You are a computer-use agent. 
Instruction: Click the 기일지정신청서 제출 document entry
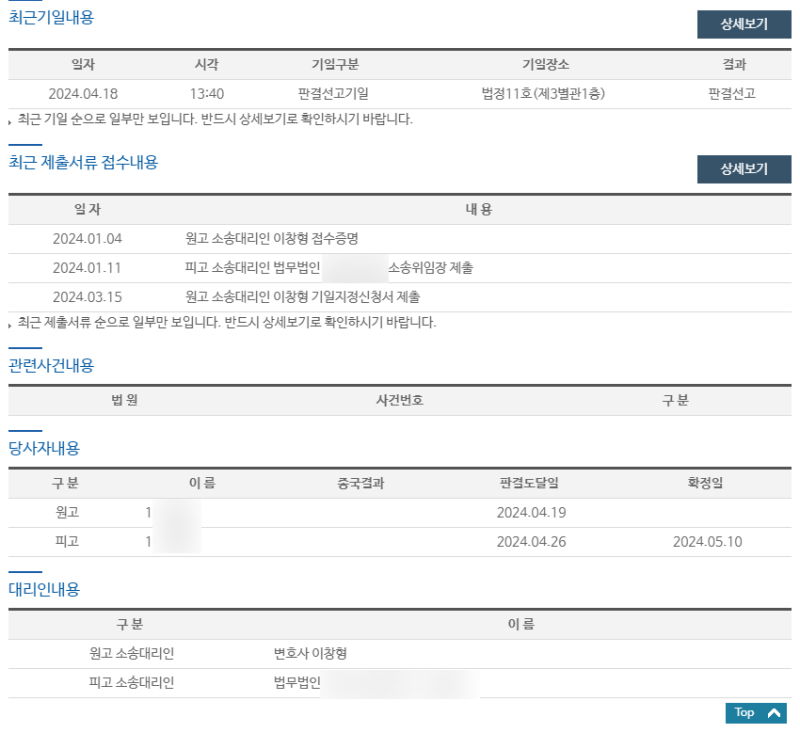pyautogui.click(x=302, y=297)
